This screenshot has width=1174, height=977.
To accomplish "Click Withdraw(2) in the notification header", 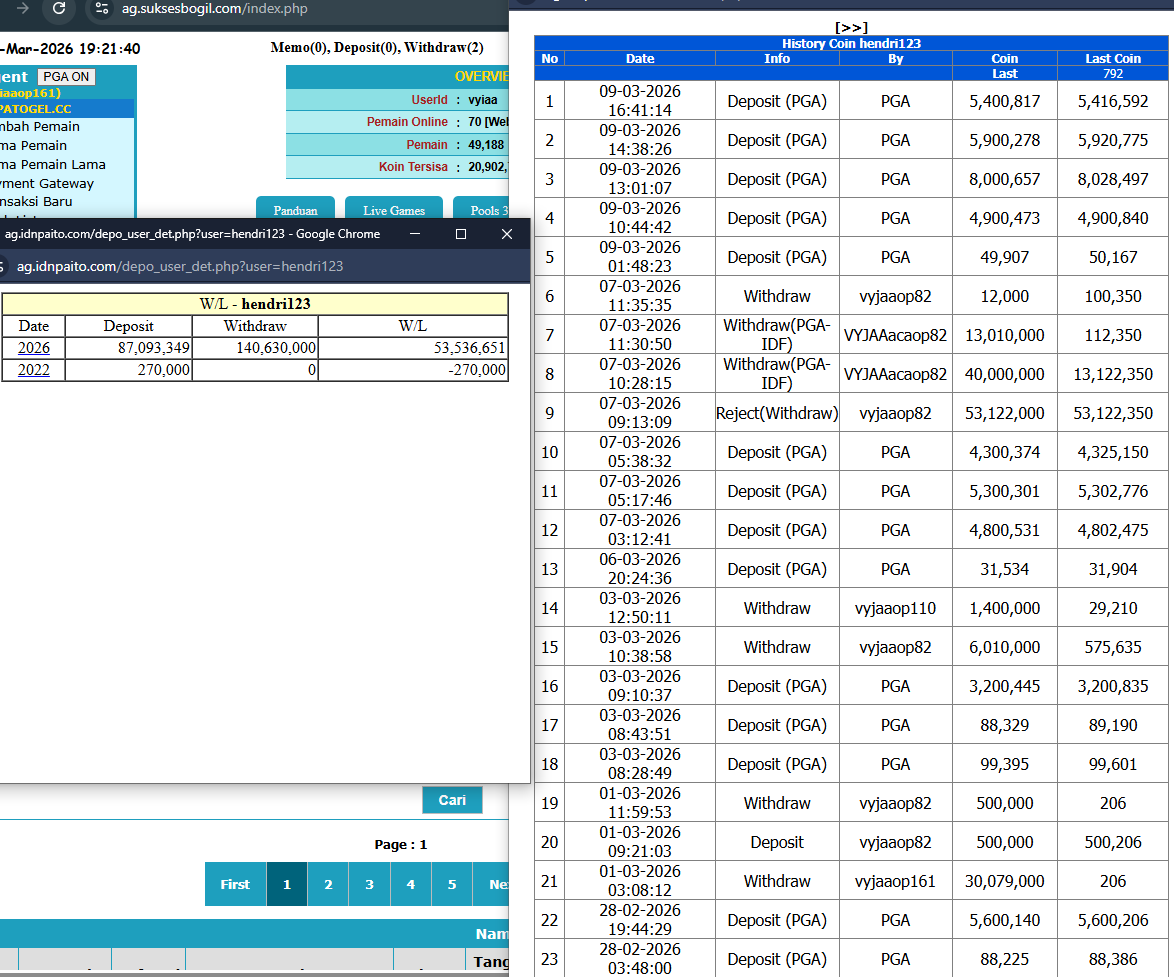I will (x=444, y=48).
